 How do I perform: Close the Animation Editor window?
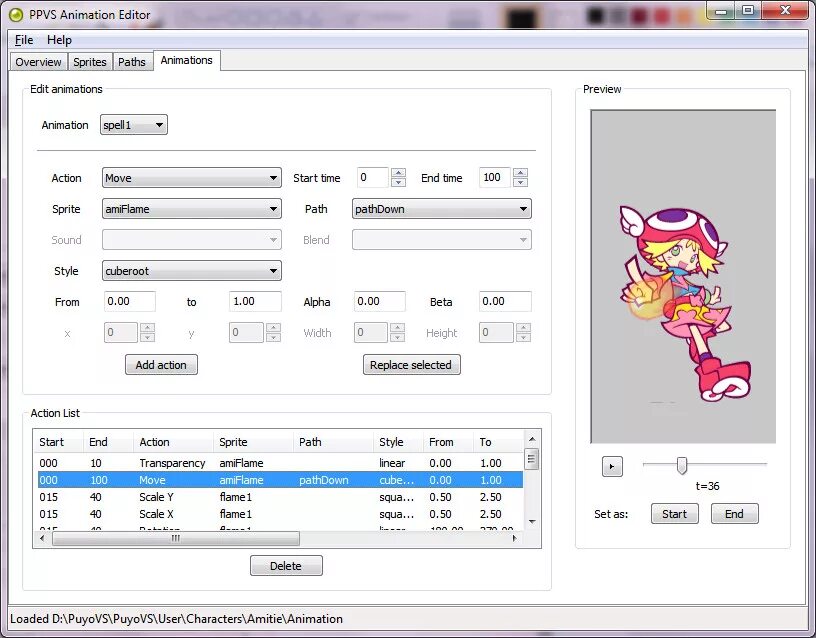coord(785,10)
